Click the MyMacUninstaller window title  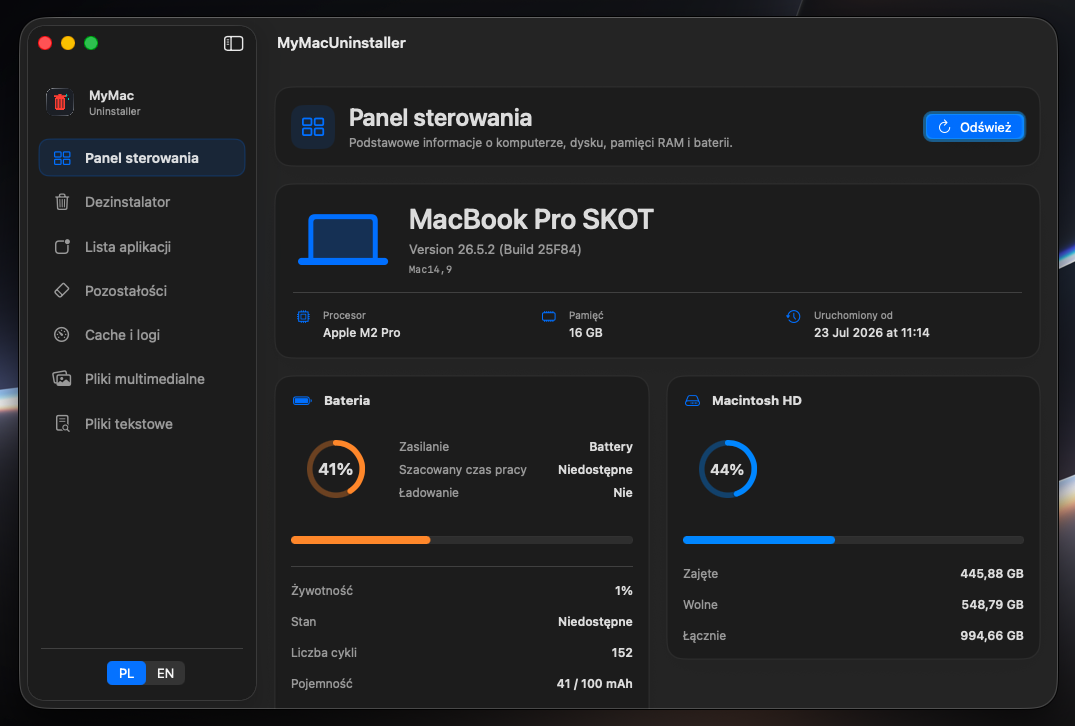[x=341, y=43]
